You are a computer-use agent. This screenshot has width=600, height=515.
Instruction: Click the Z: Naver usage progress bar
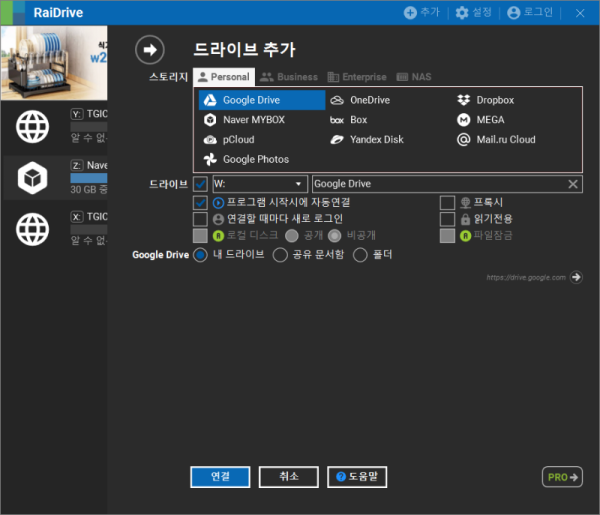click(89, 178)
